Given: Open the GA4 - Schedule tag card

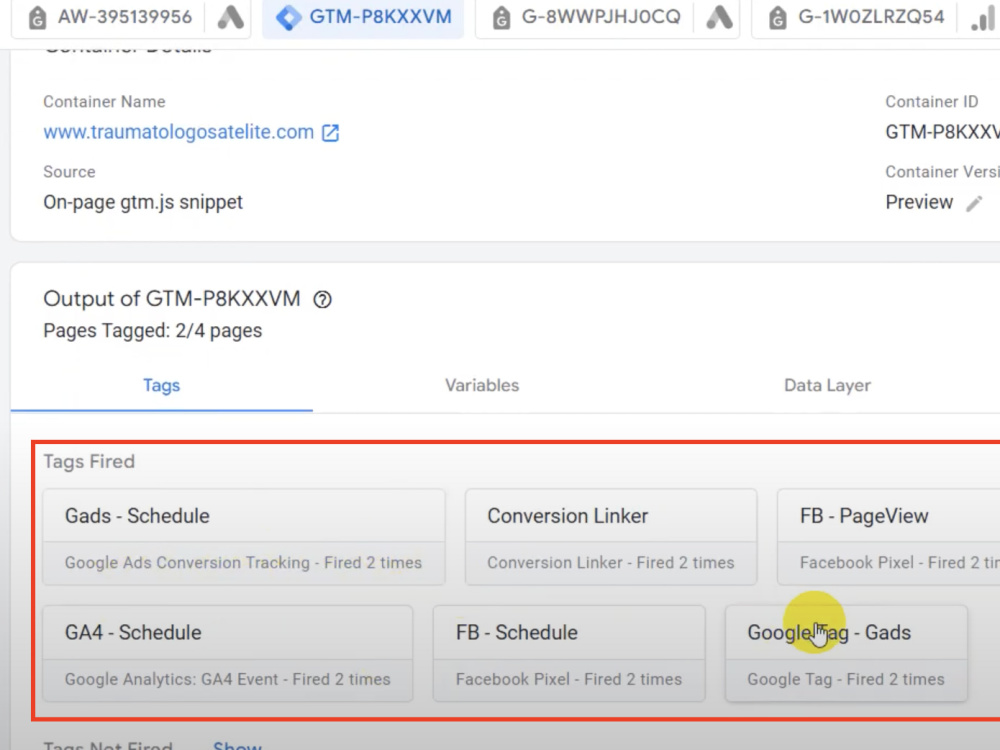Looking at the screenshot, I should pyautogui.click(x=228, y=654).
